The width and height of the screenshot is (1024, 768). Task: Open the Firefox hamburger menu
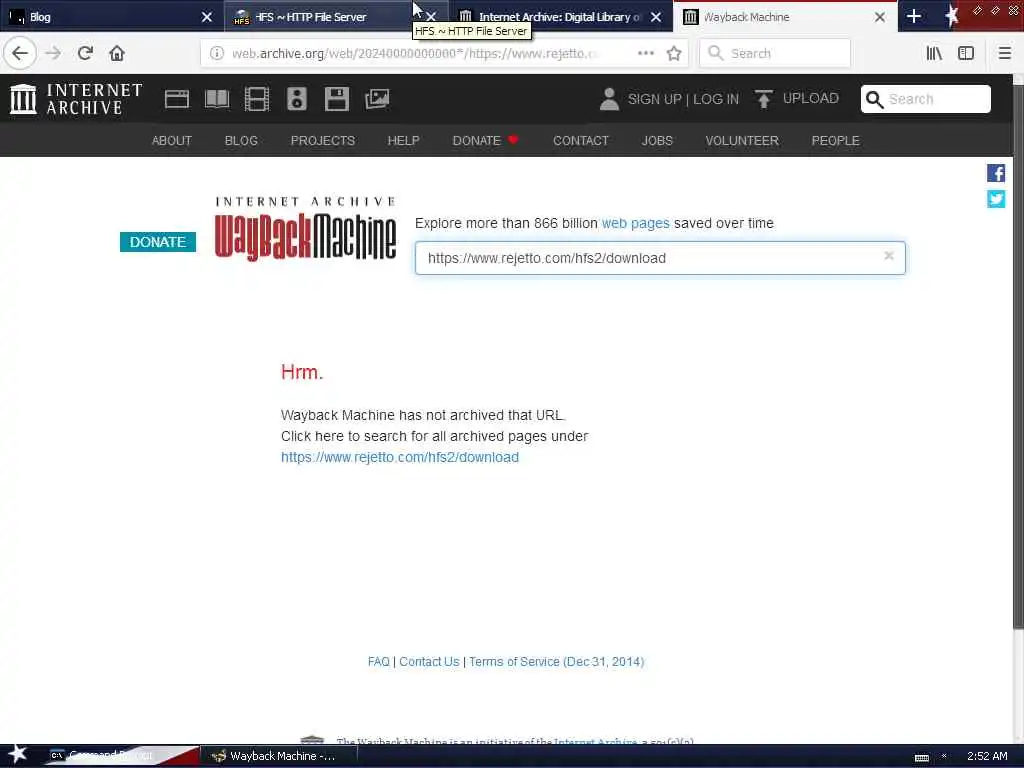coord(1004,53)
